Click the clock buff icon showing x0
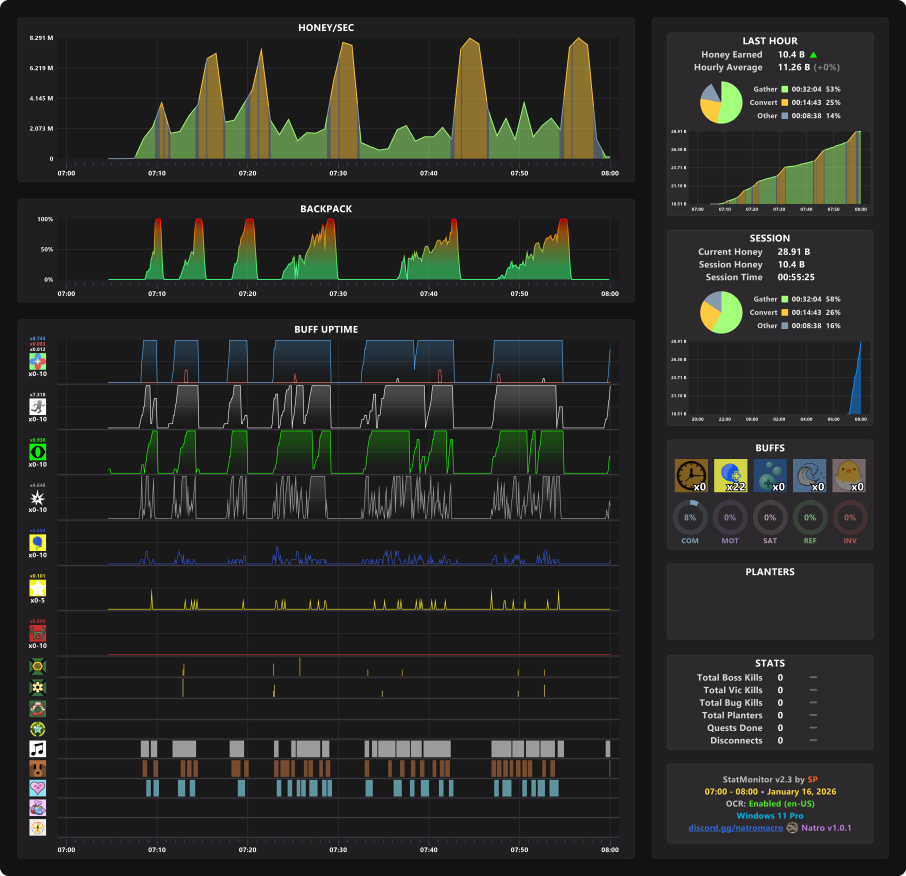Screen dimensions: 906x876 coord(691,476)
